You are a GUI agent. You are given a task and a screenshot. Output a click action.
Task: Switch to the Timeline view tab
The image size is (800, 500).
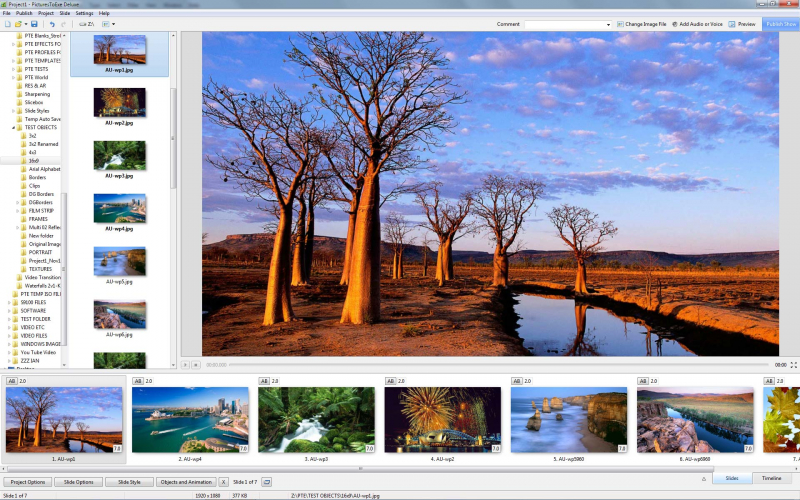(x=771, y=478)
